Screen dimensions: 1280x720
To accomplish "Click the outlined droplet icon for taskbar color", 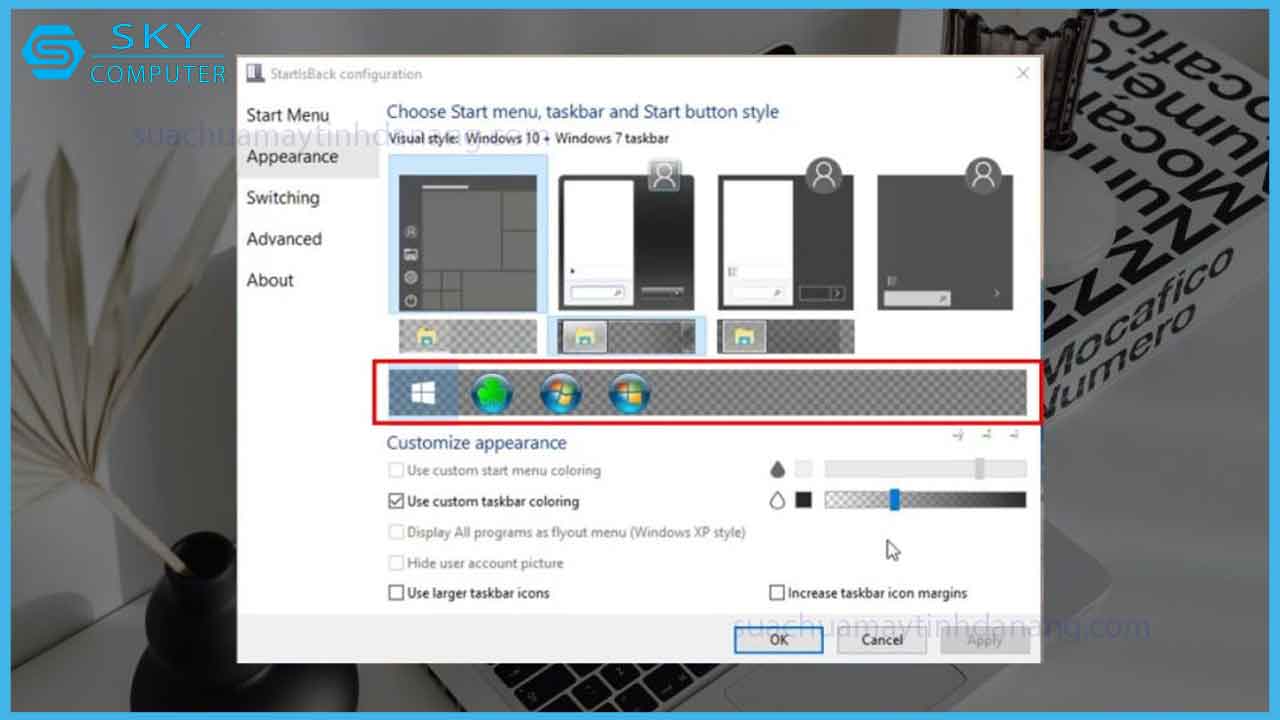I will (x=777, y=500).
